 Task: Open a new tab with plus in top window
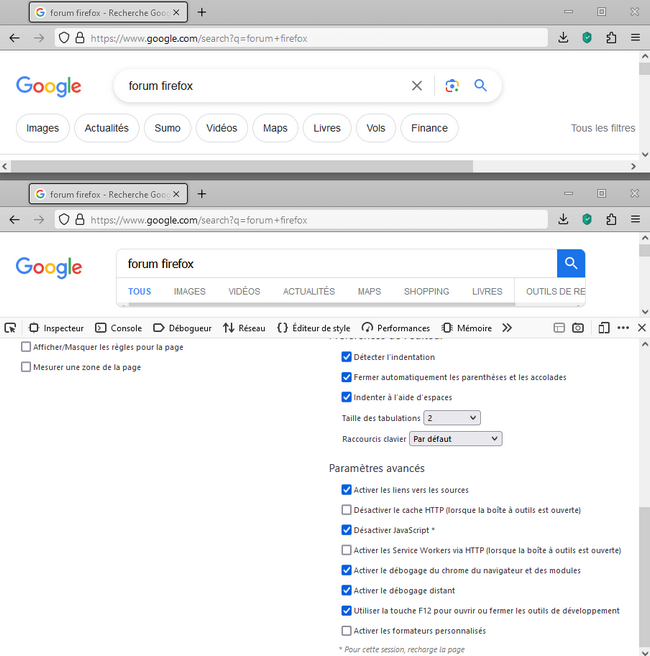tap(202, 12)
